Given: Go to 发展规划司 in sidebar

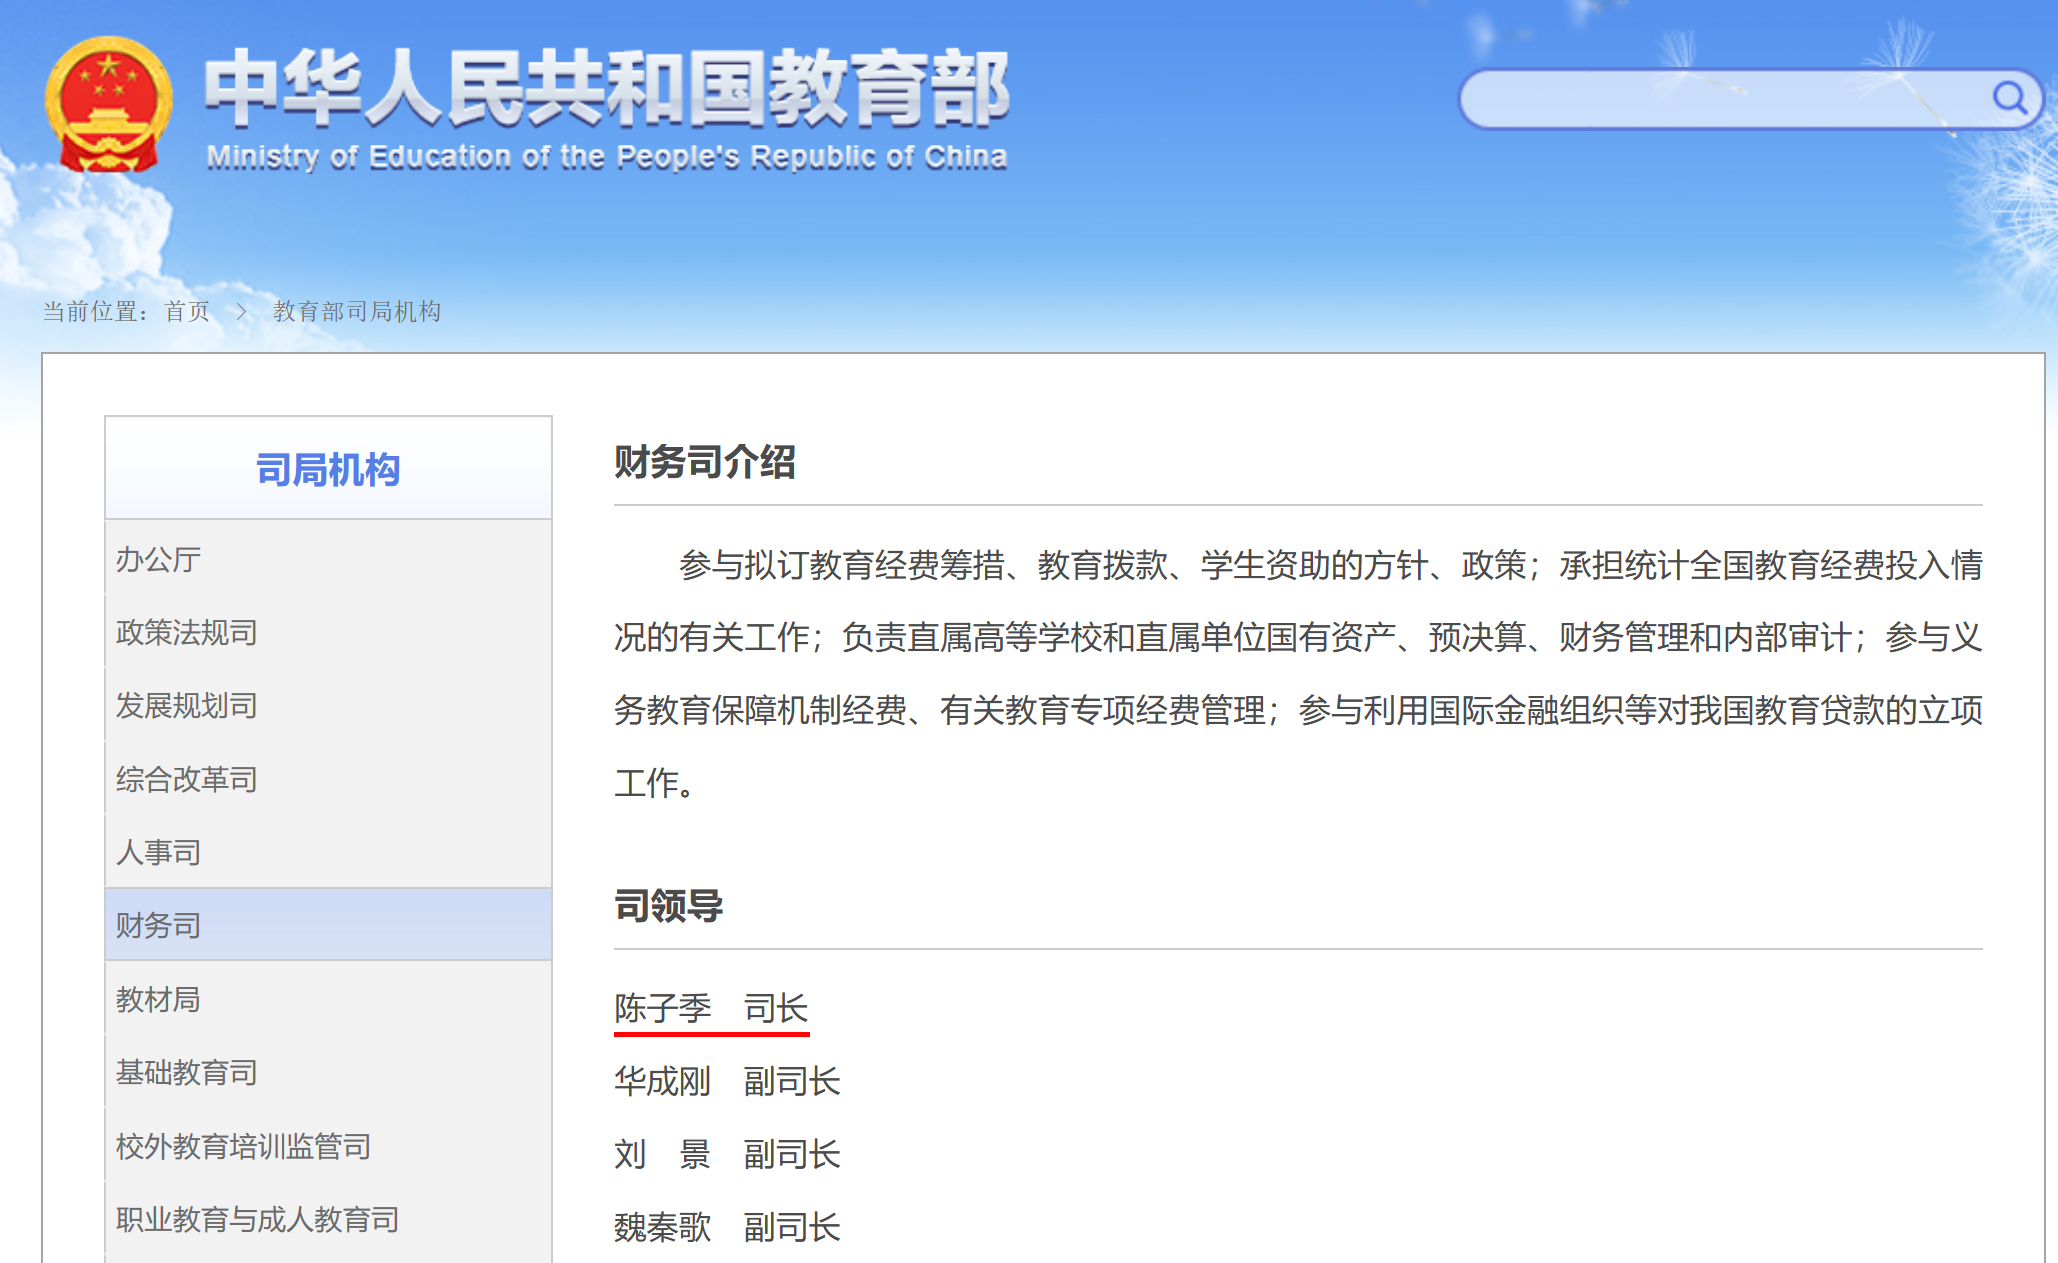Looking at the screenshot, I should [x=186, y=706].
